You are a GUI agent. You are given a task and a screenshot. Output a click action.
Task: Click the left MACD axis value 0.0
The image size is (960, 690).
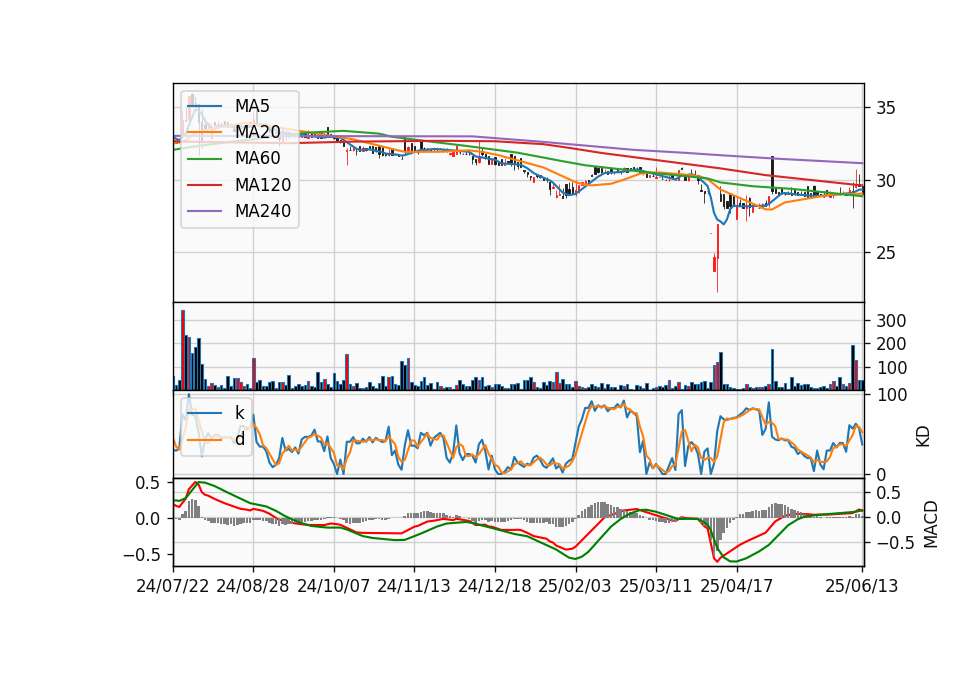pyautogui.click(x=147, y=519)
